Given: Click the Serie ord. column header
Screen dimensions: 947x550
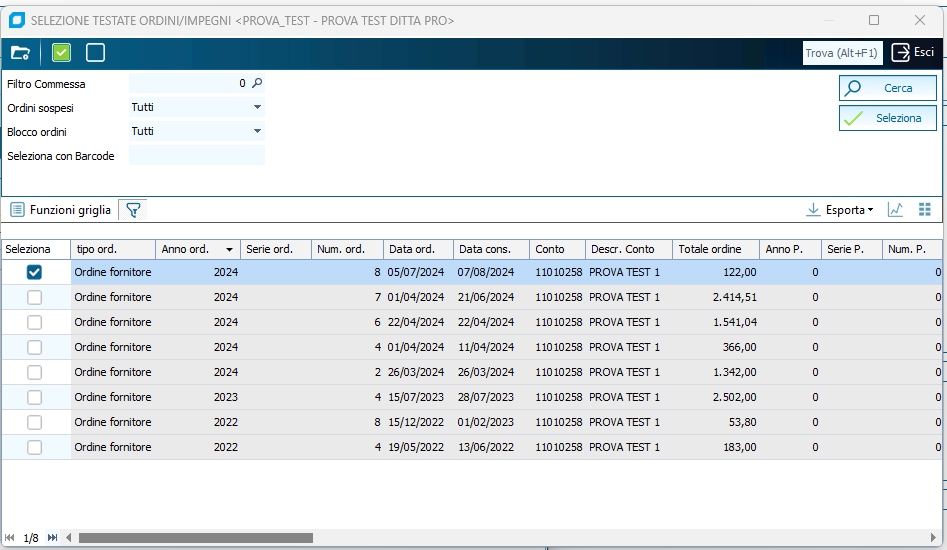Looking at the screenshot, I should click(276, 249).
